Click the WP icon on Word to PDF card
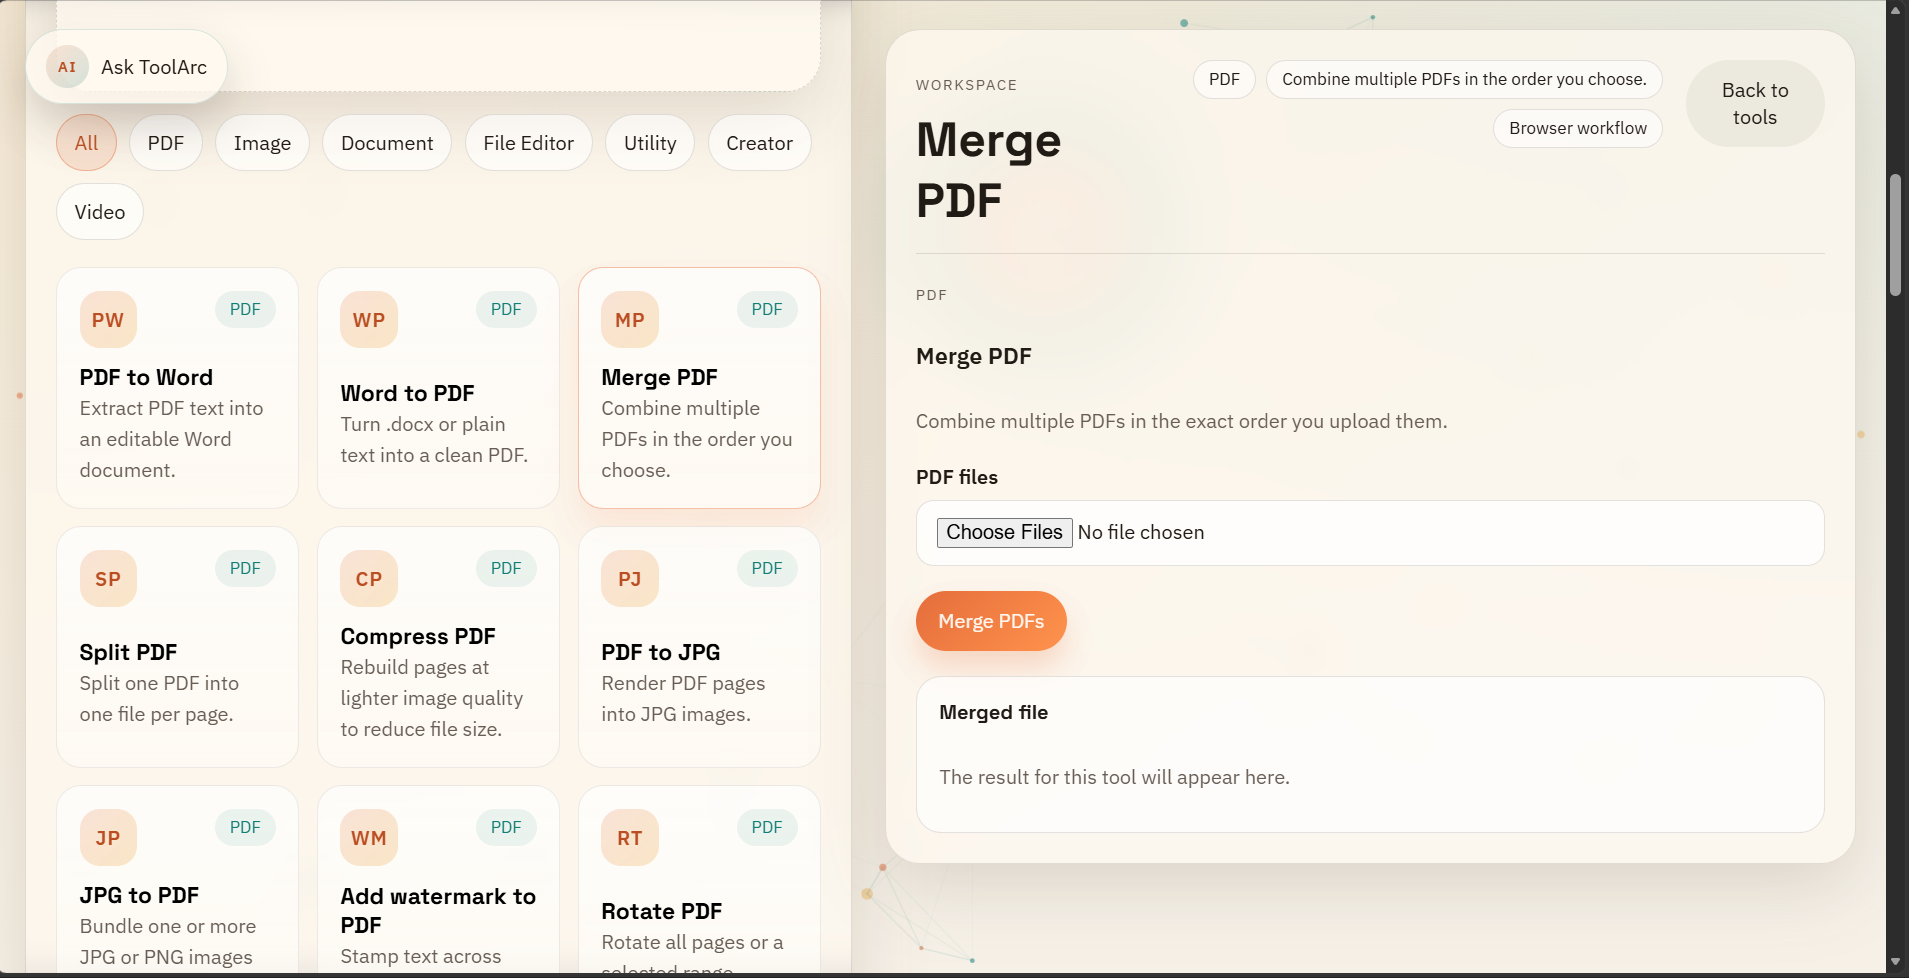This screenshot has height=978, width=1909. click(x=369, y=320)
